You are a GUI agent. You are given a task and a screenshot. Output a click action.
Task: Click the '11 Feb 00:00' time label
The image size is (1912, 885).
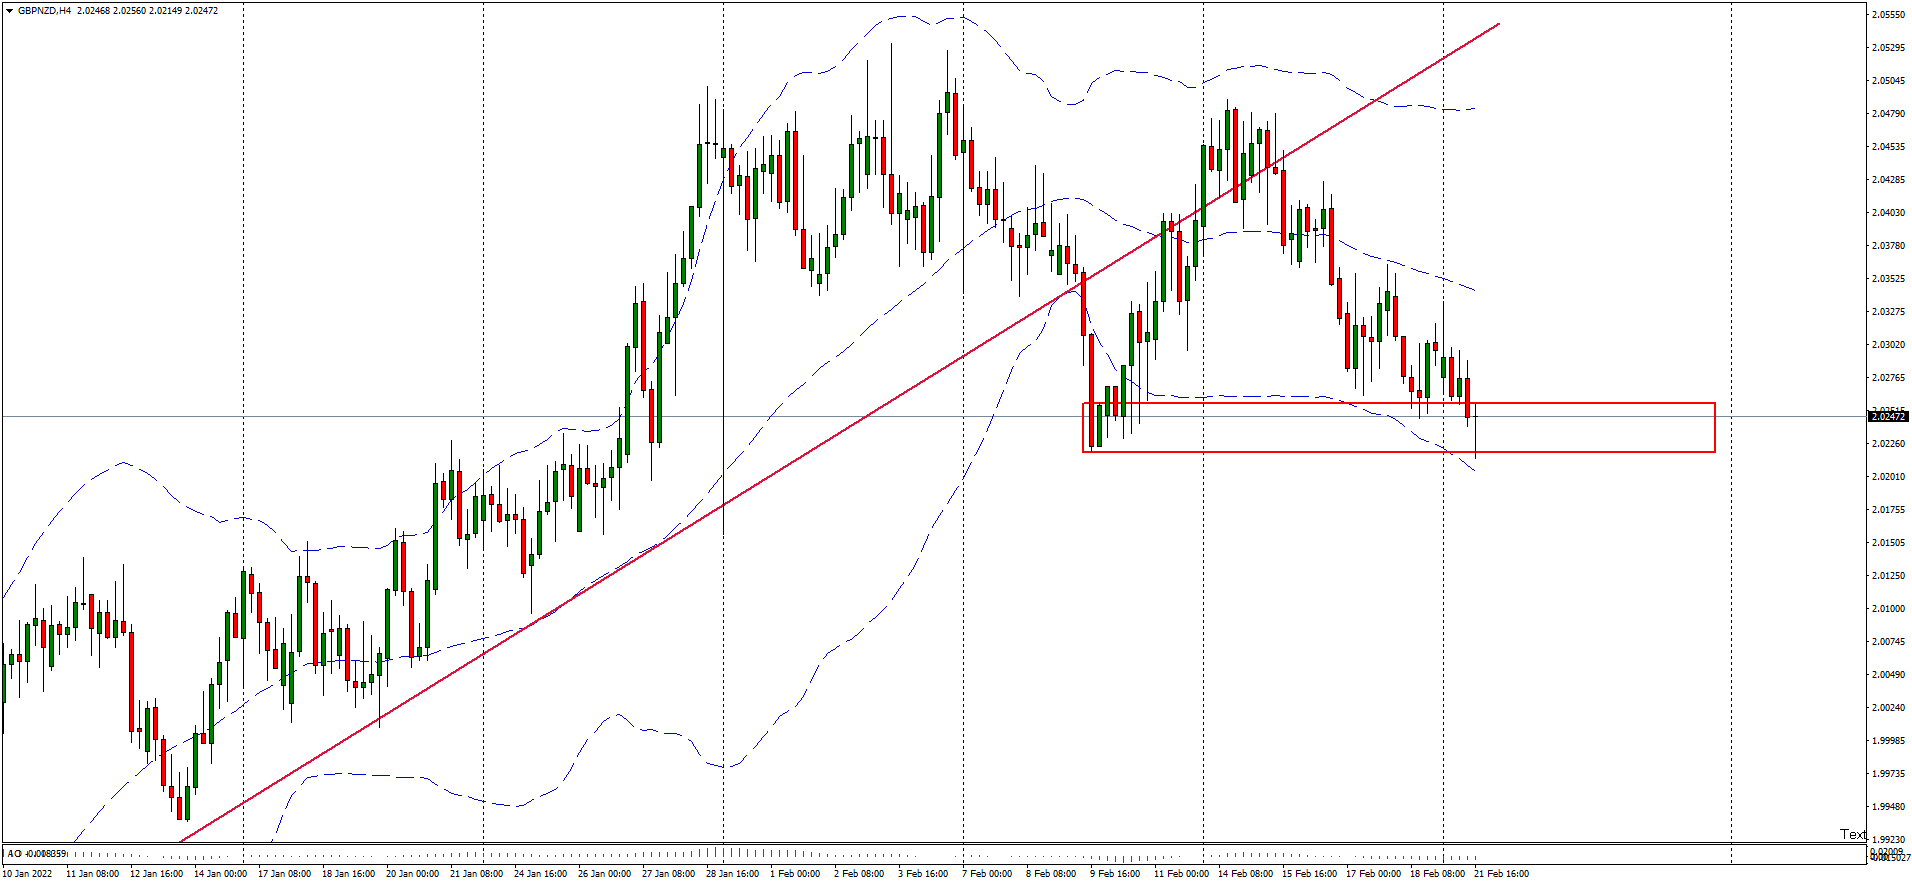[x=1181, y=874]
